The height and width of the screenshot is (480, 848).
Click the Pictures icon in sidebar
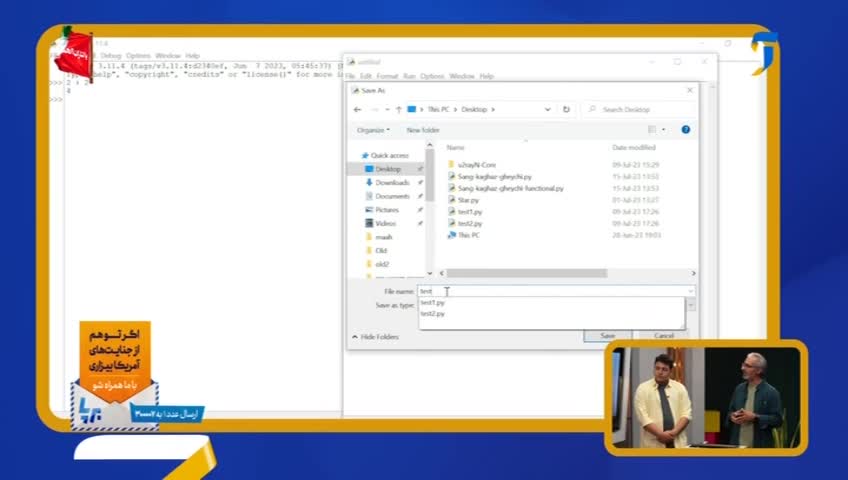point(369,209)
